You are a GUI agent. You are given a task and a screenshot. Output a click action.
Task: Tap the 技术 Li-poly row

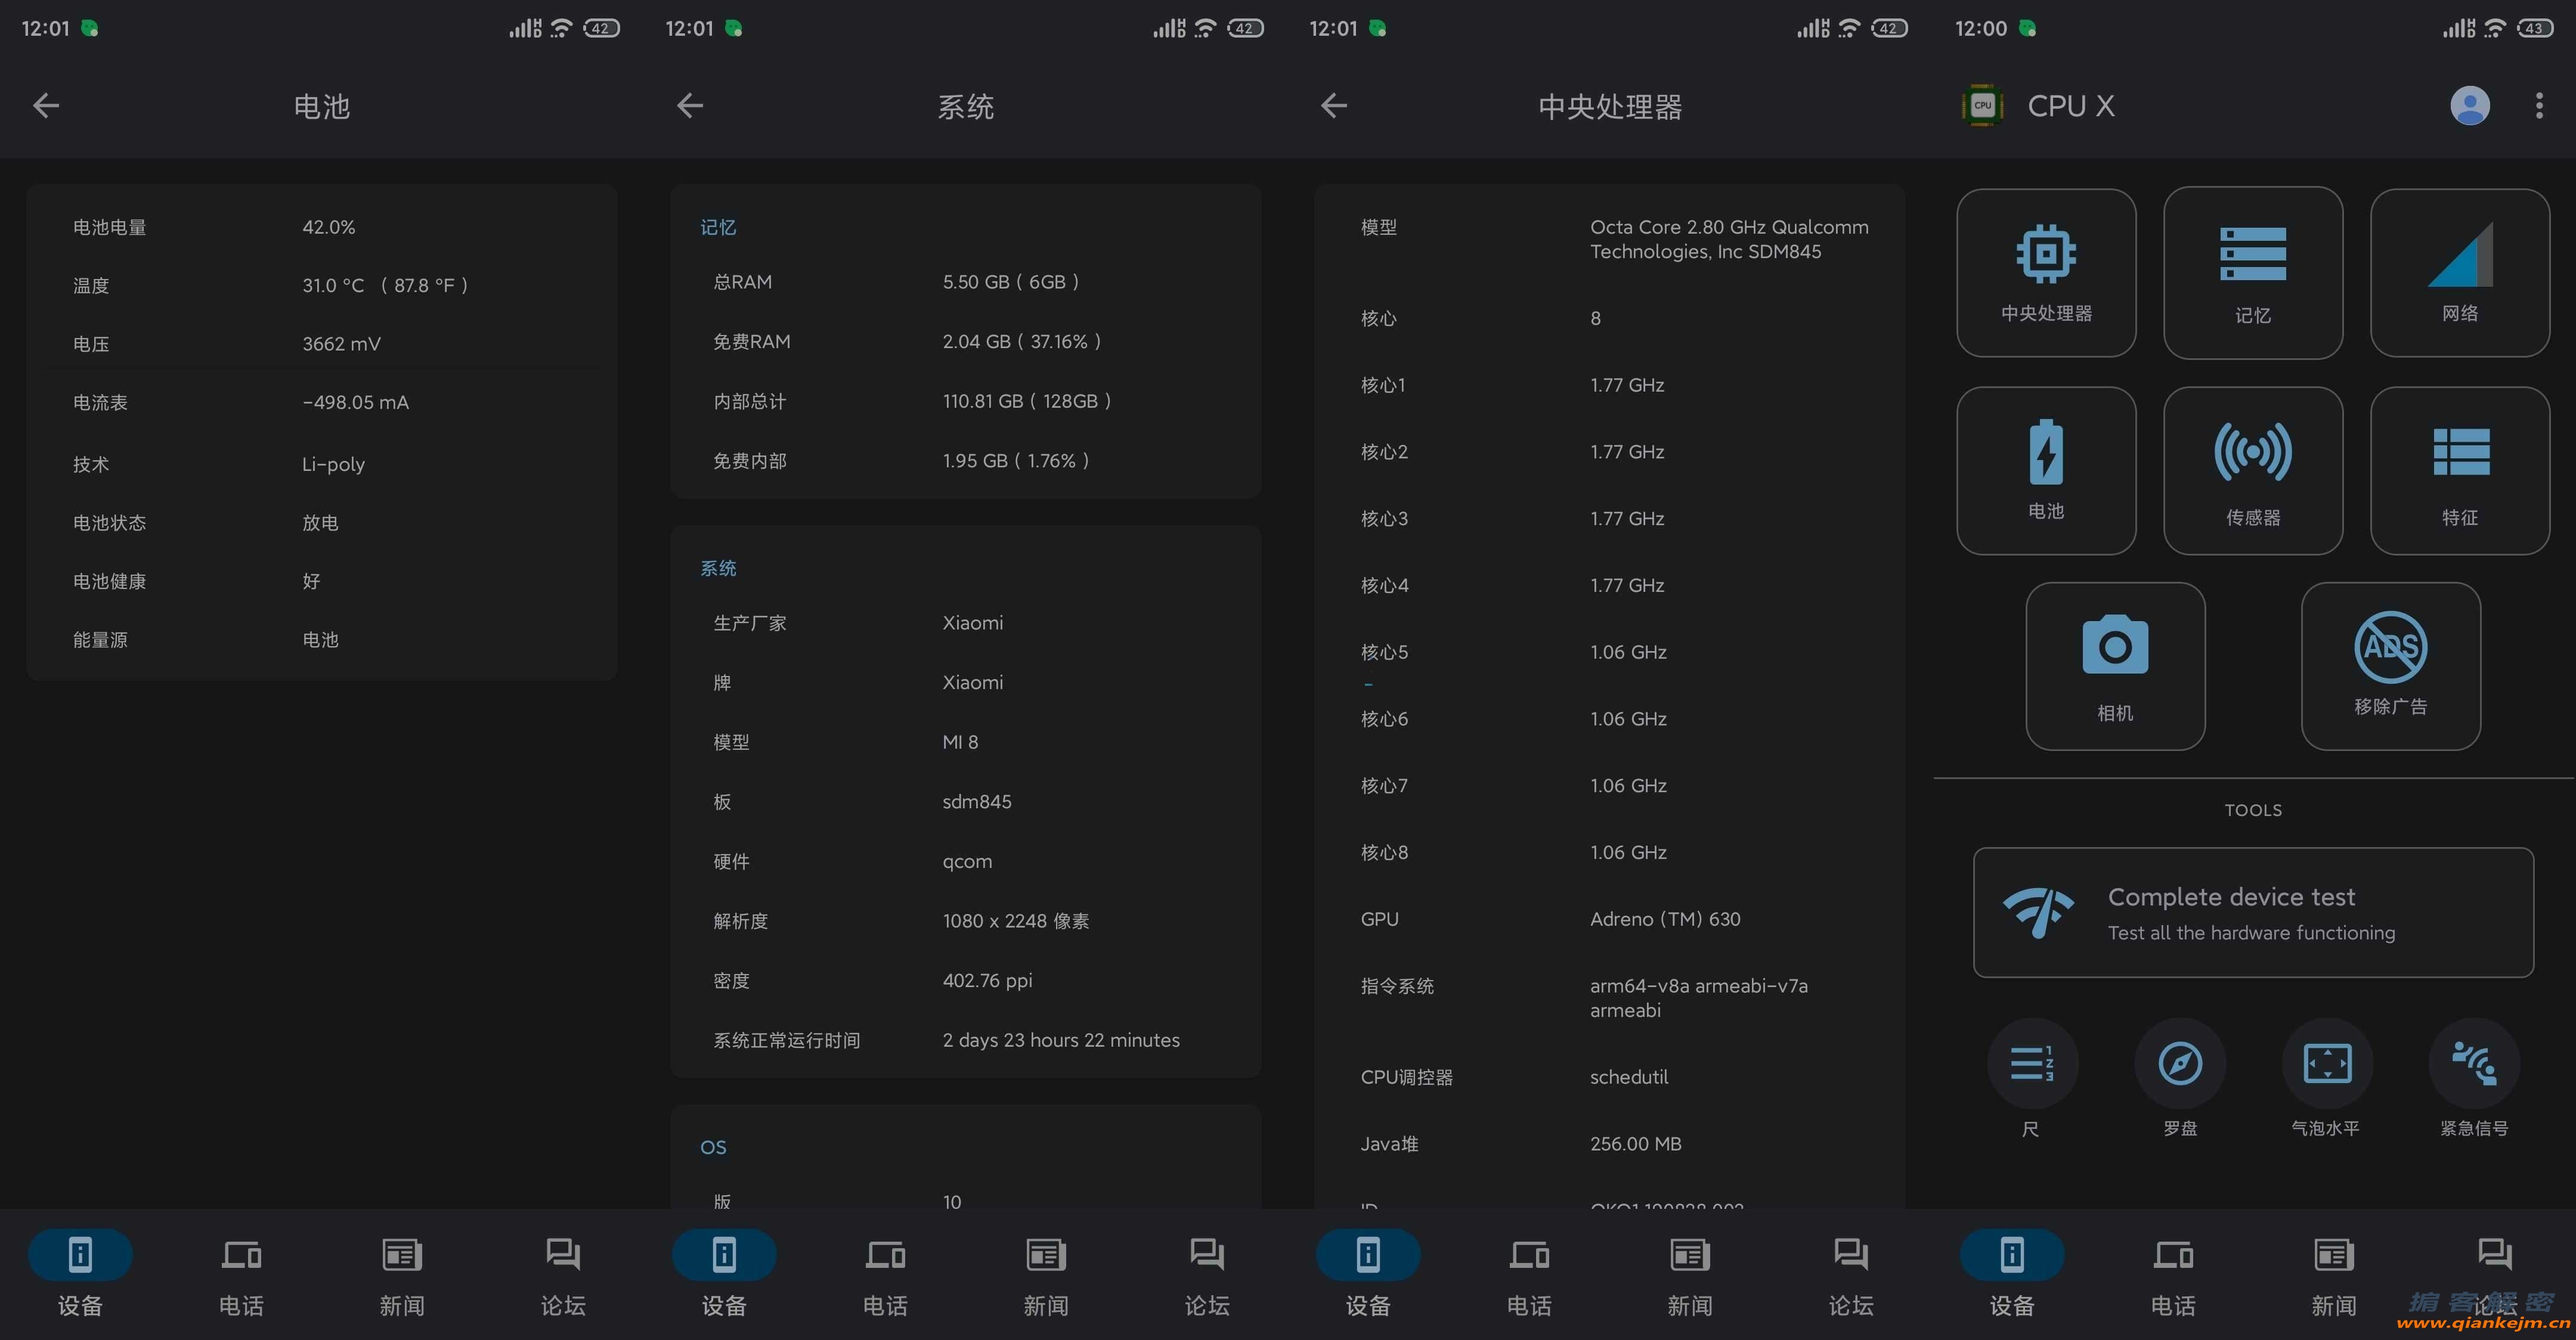pos(321,464)
